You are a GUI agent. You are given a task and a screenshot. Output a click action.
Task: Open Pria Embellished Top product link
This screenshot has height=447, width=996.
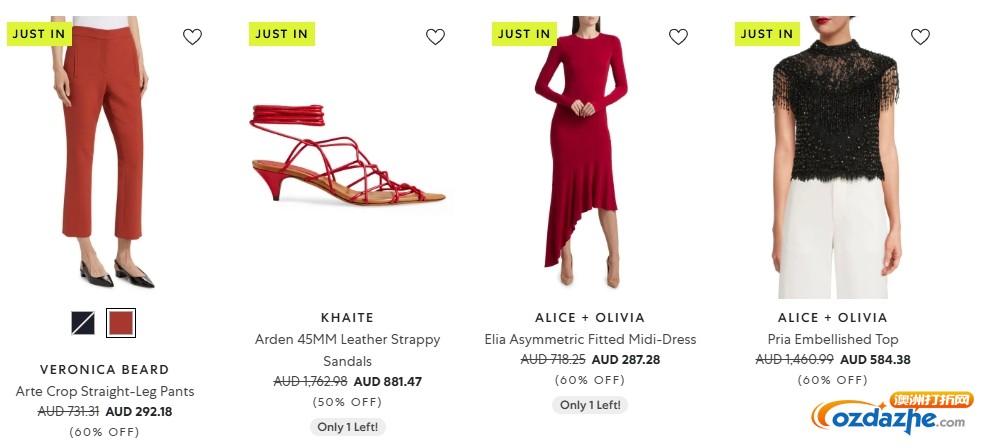pyautogui.click(x=833, y=339)
